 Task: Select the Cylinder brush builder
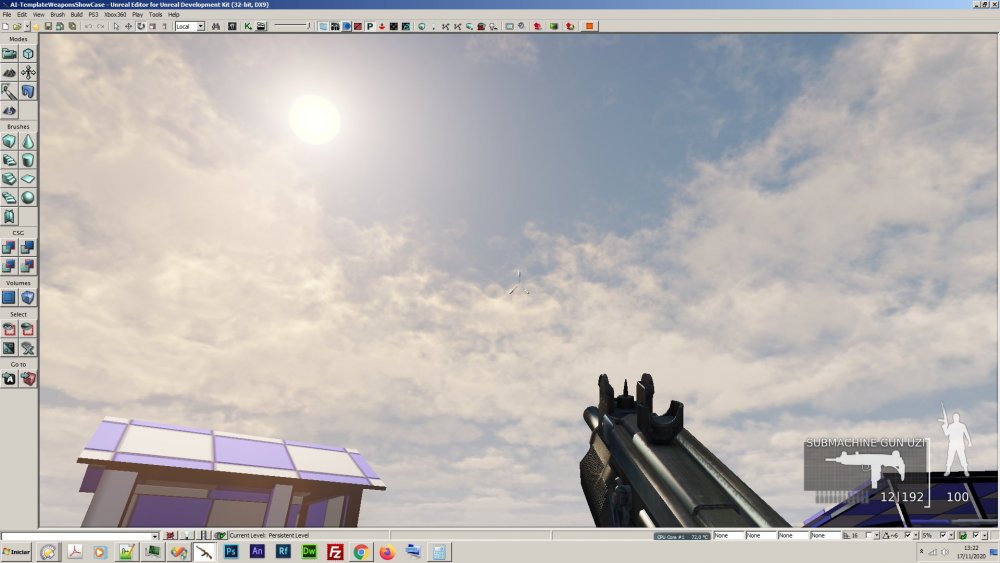[x=27, y=160]
